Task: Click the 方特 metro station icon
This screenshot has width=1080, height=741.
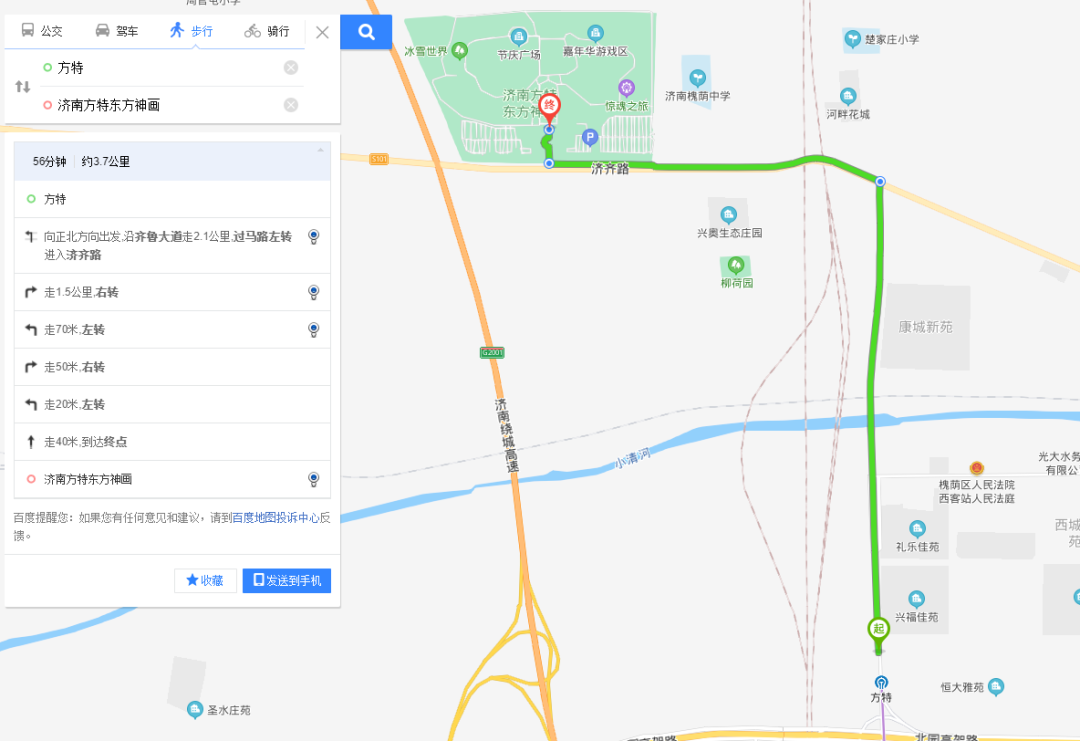Action: tap(881, 682)
